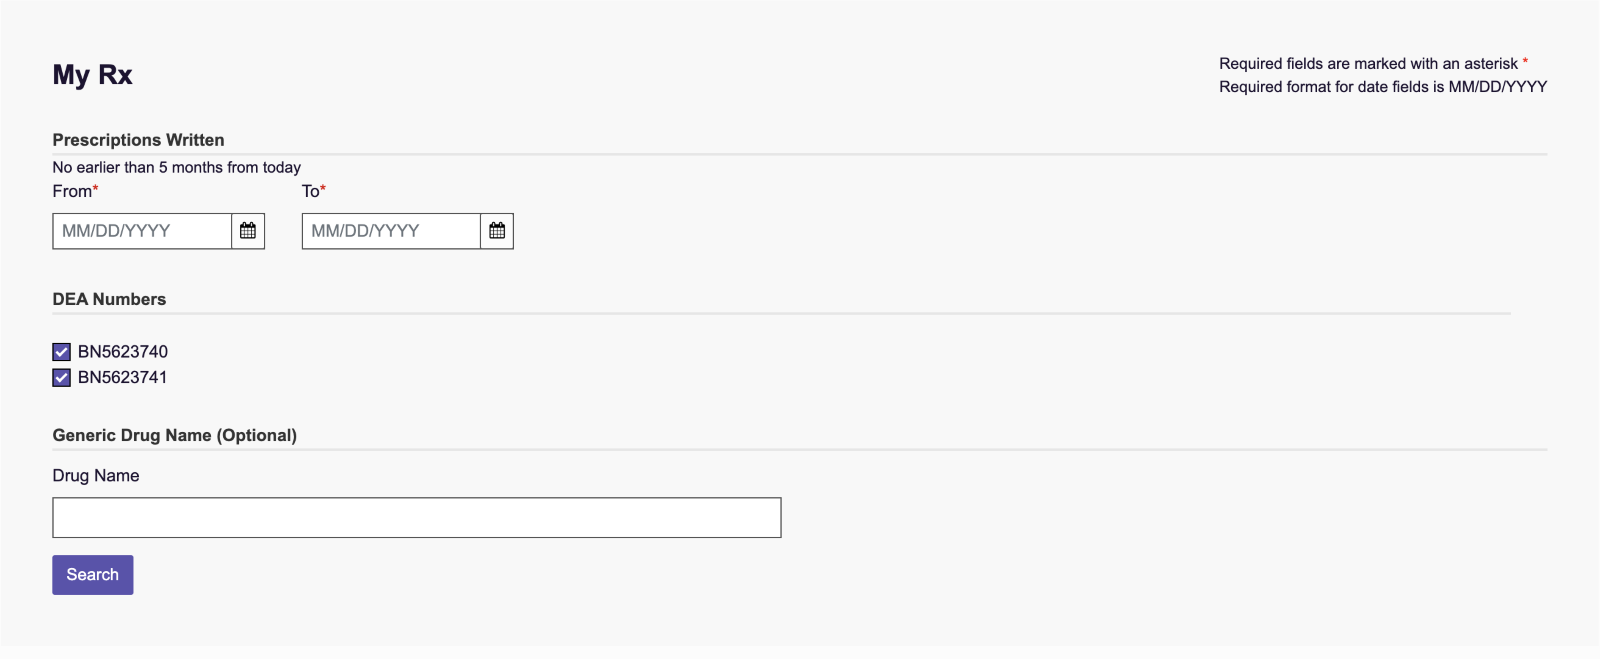Select the DEA Numbers section heading
Viewport: 1600px width, 659px height.
point(109,299)
